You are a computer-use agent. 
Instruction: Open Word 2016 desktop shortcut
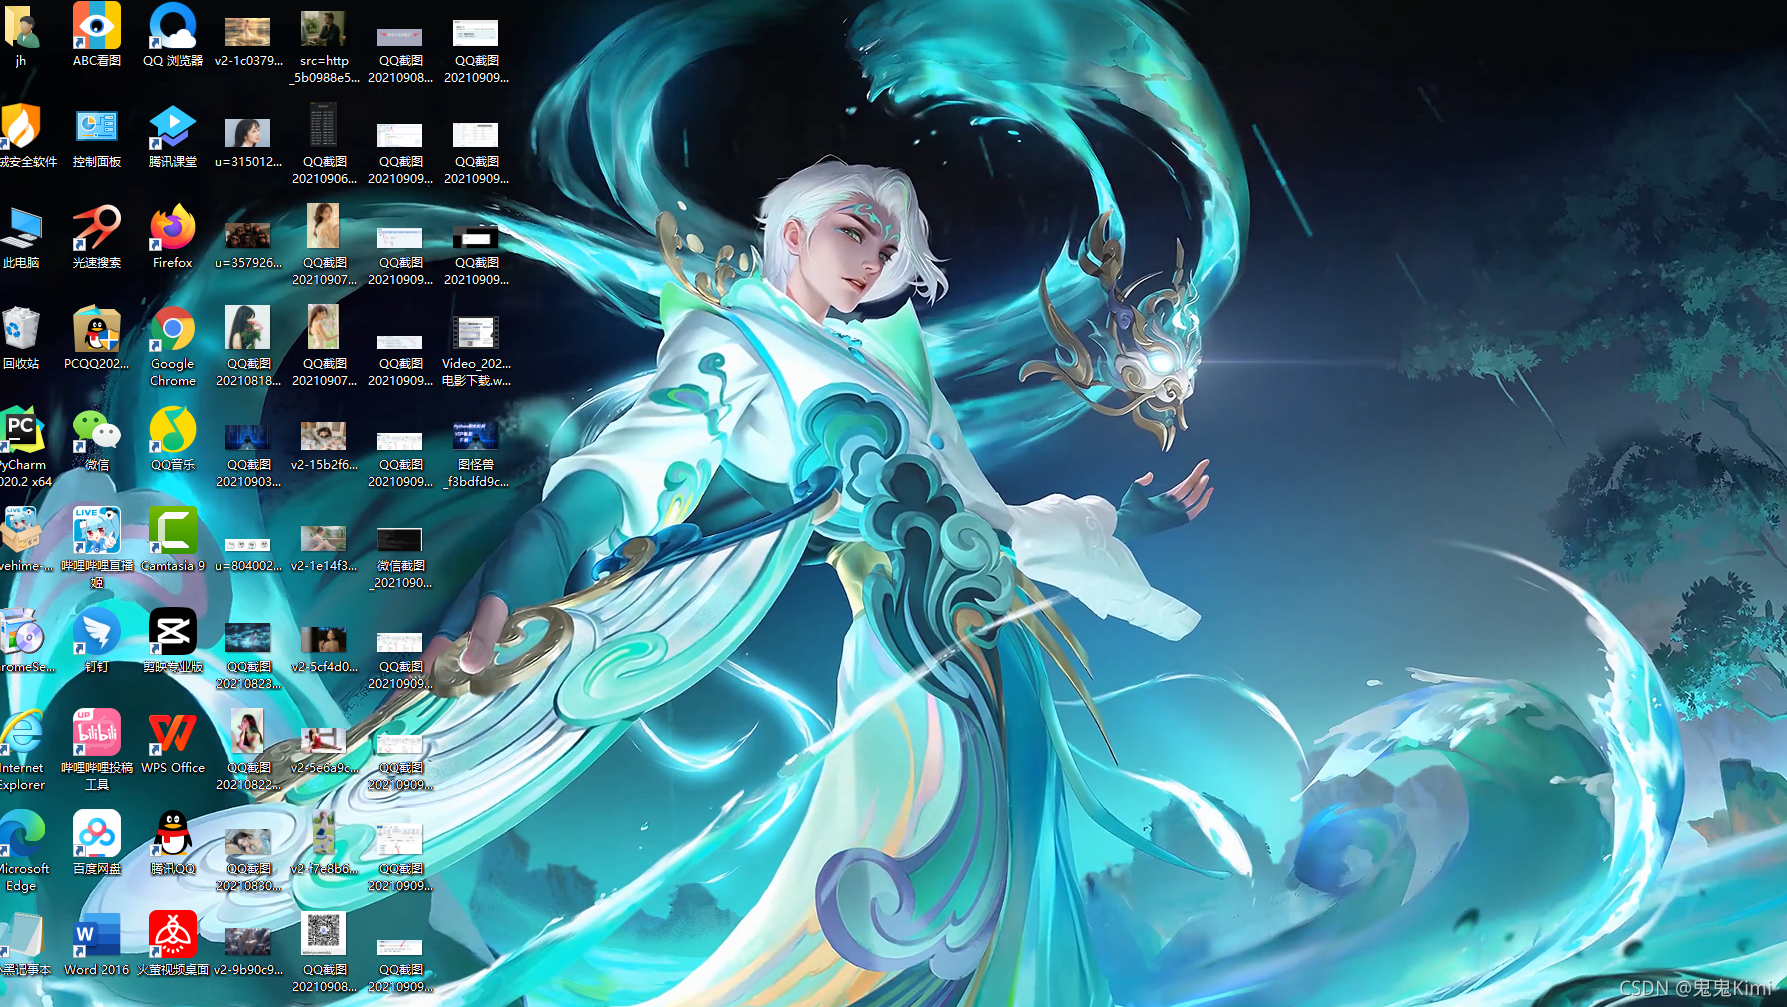97,944
